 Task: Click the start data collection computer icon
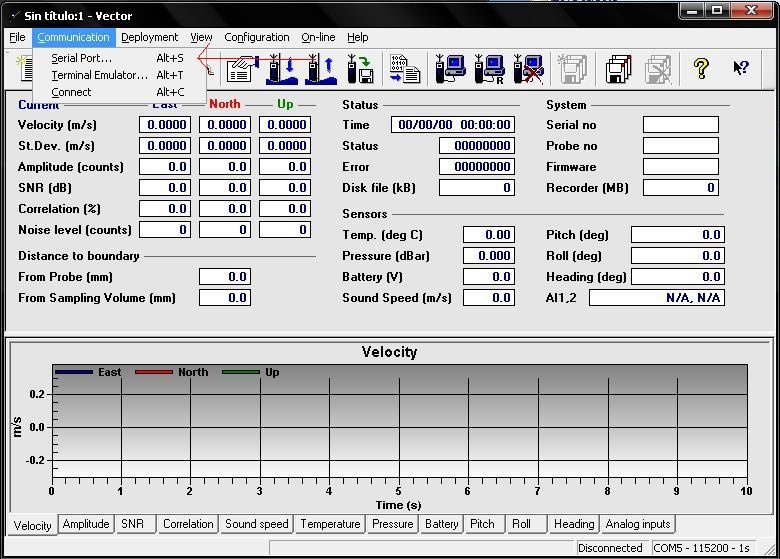[450, 69]
